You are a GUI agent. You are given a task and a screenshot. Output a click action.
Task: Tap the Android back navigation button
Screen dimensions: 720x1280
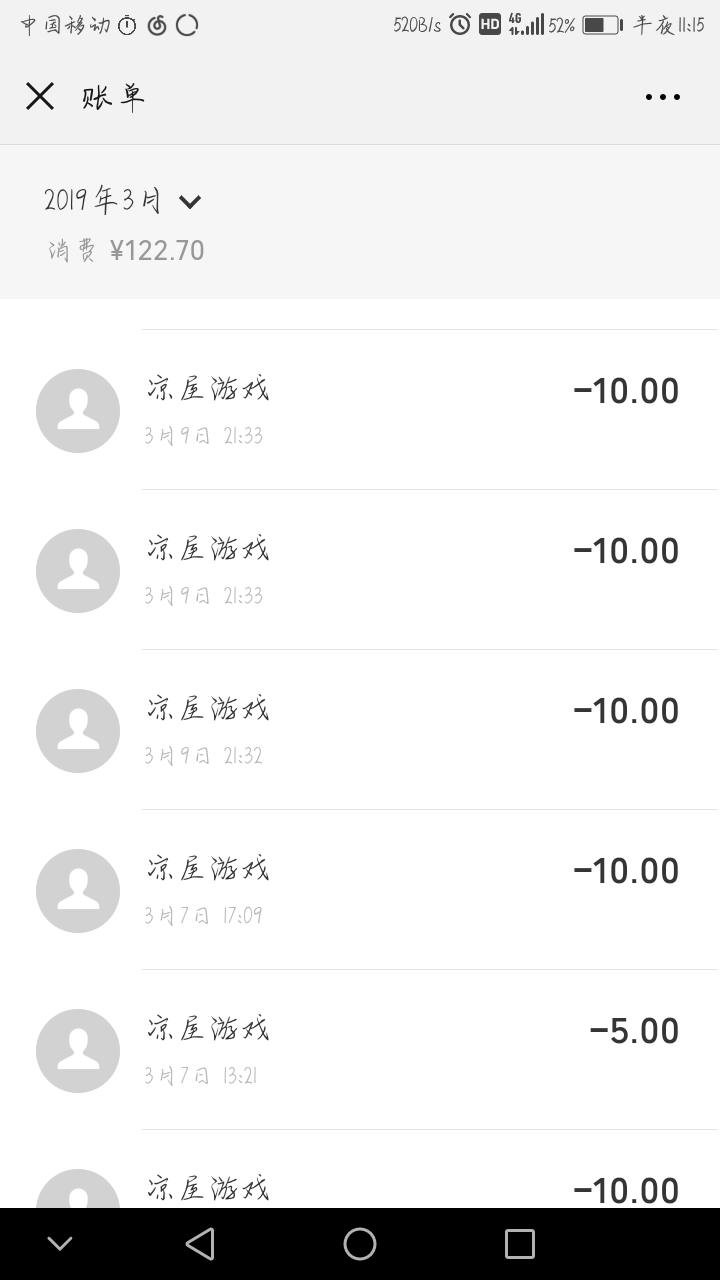200,1243
